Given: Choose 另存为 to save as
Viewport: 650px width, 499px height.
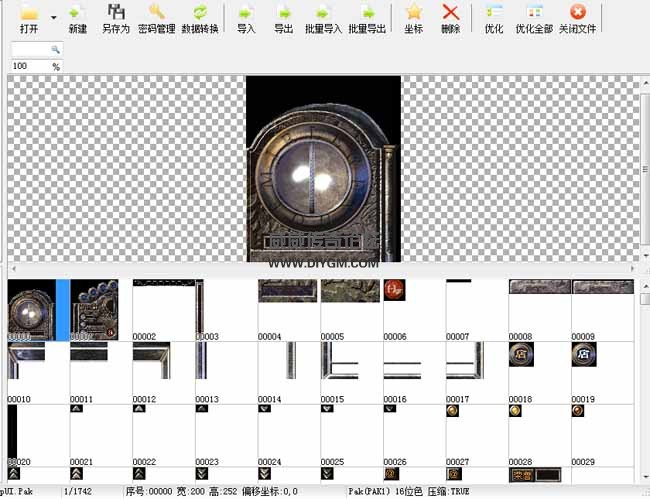Looking at the screenshot, I should click(x=116, y=19).
